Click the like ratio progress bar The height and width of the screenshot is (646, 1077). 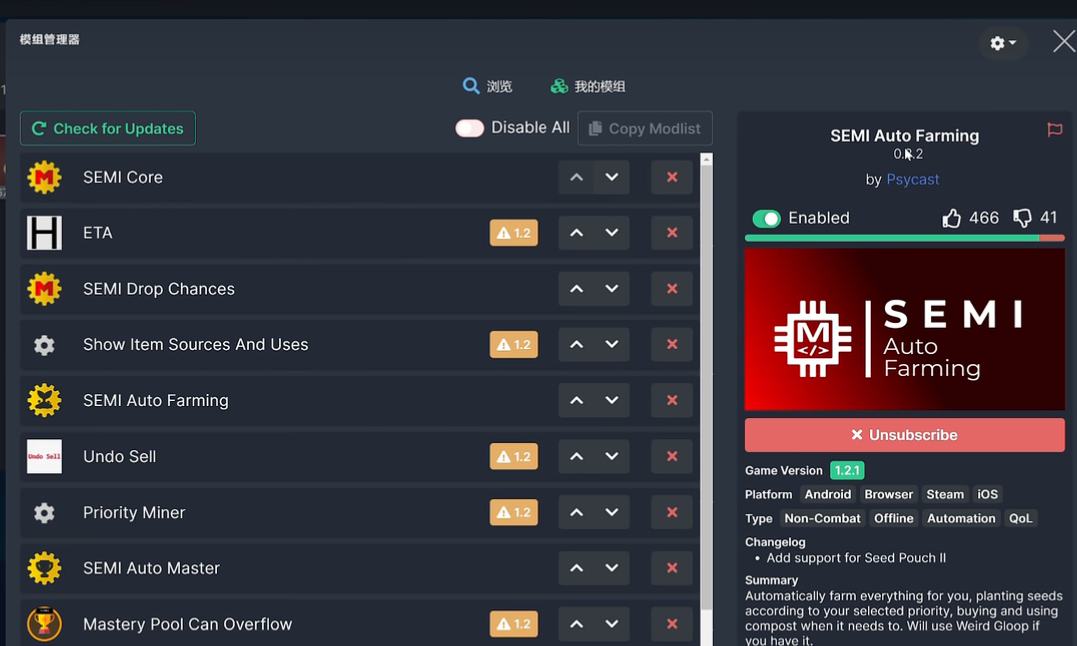tap(905, 238)
